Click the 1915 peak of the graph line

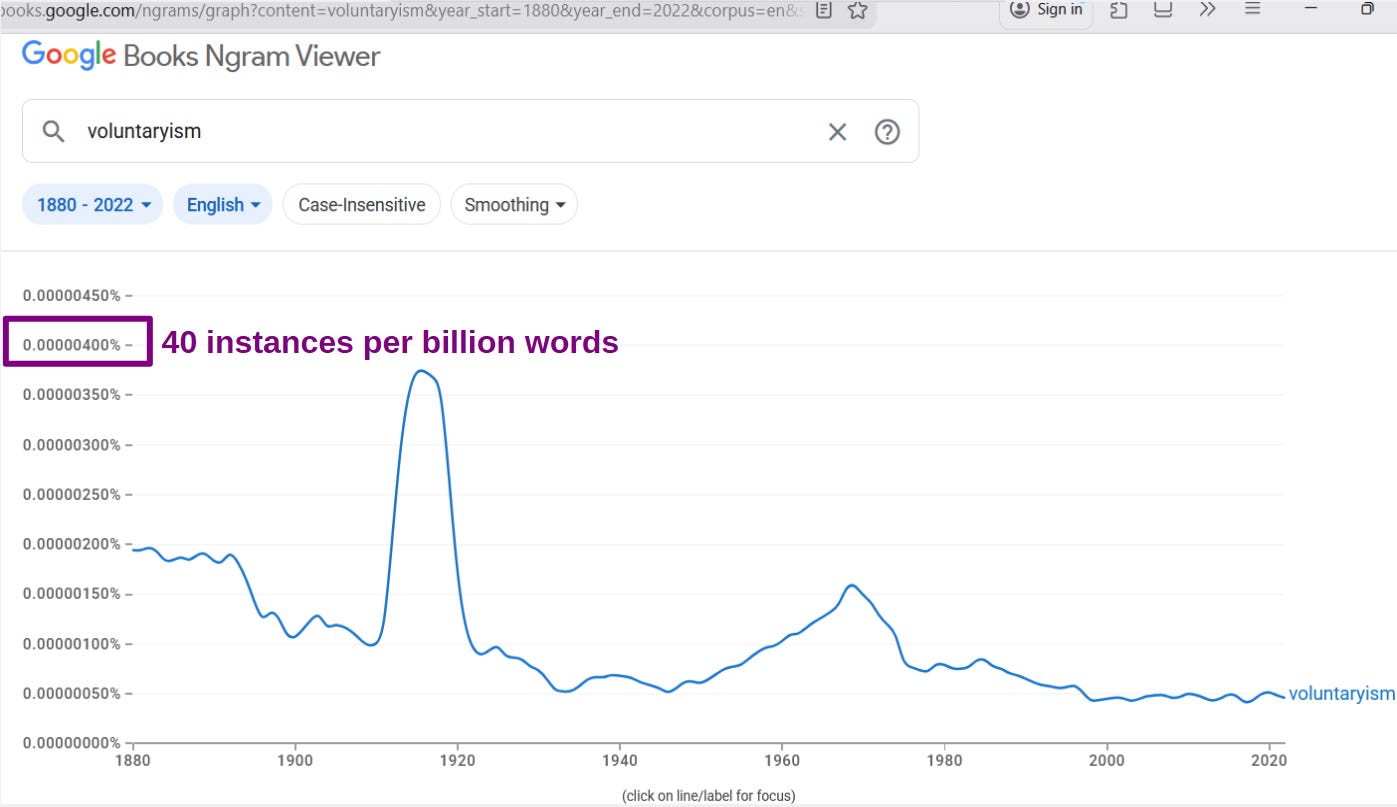click(422, 371)
